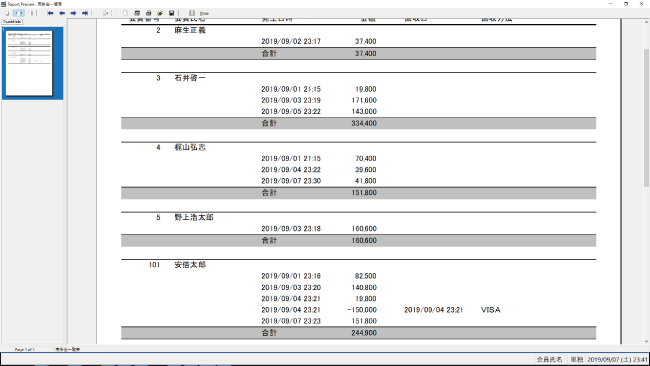This screenshot has height=366, width=650.
Task: Go to the previous page arrow
Action: [62, 13]
